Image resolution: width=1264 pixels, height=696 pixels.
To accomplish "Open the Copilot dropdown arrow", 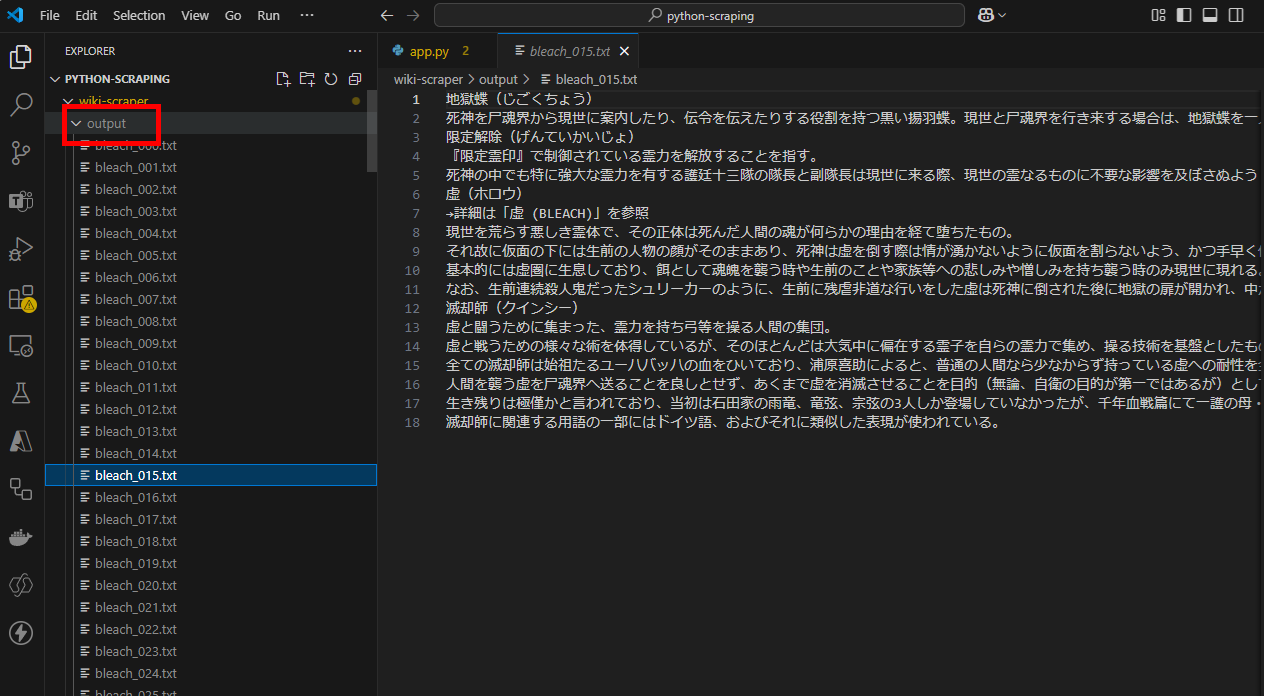I will pos(1002,15).
